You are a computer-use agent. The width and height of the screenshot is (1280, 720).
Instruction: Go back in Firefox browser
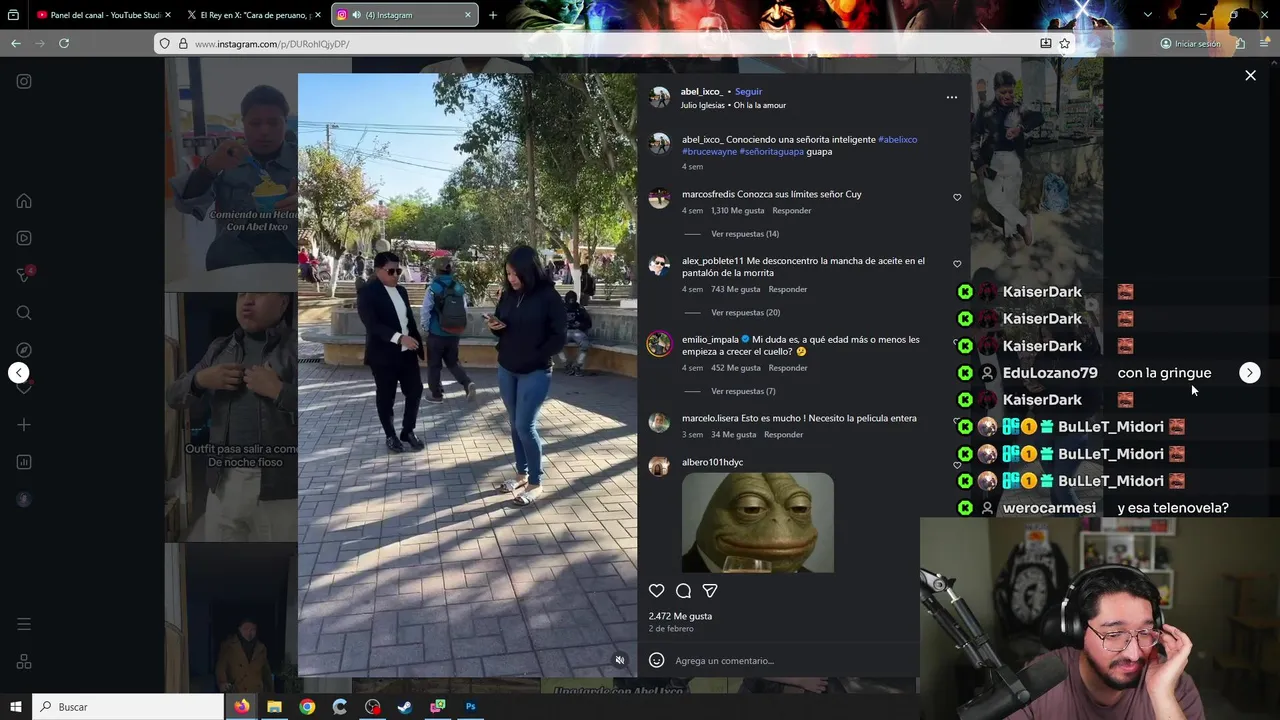pos(16,43)
